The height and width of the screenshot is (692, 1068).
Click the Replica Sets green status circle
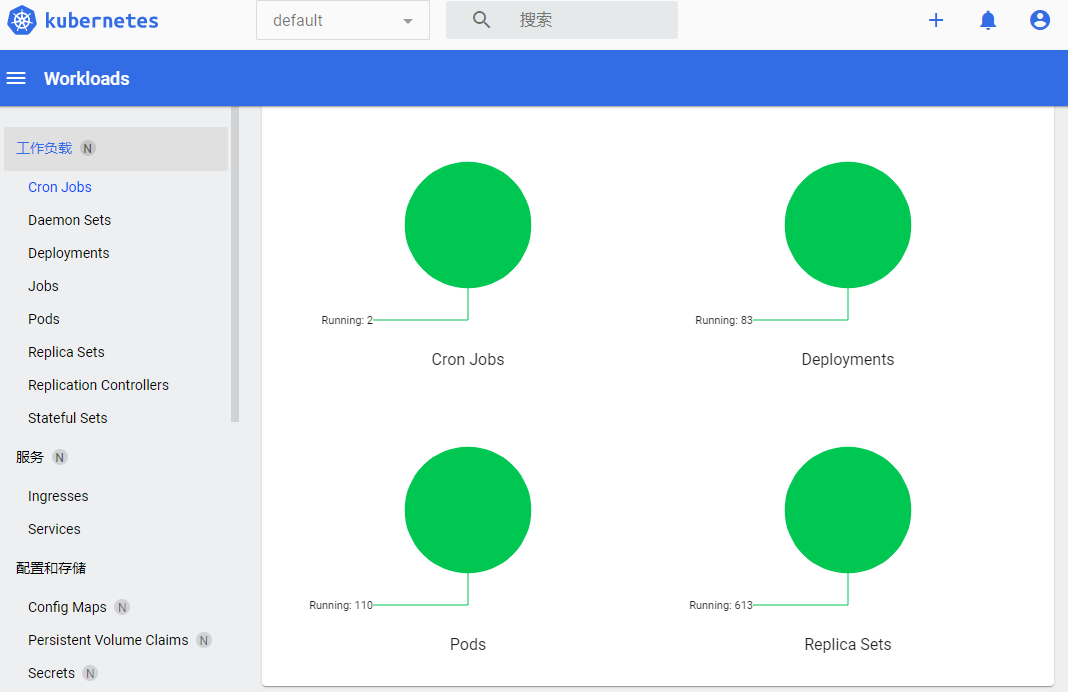[x=848, y=510]
